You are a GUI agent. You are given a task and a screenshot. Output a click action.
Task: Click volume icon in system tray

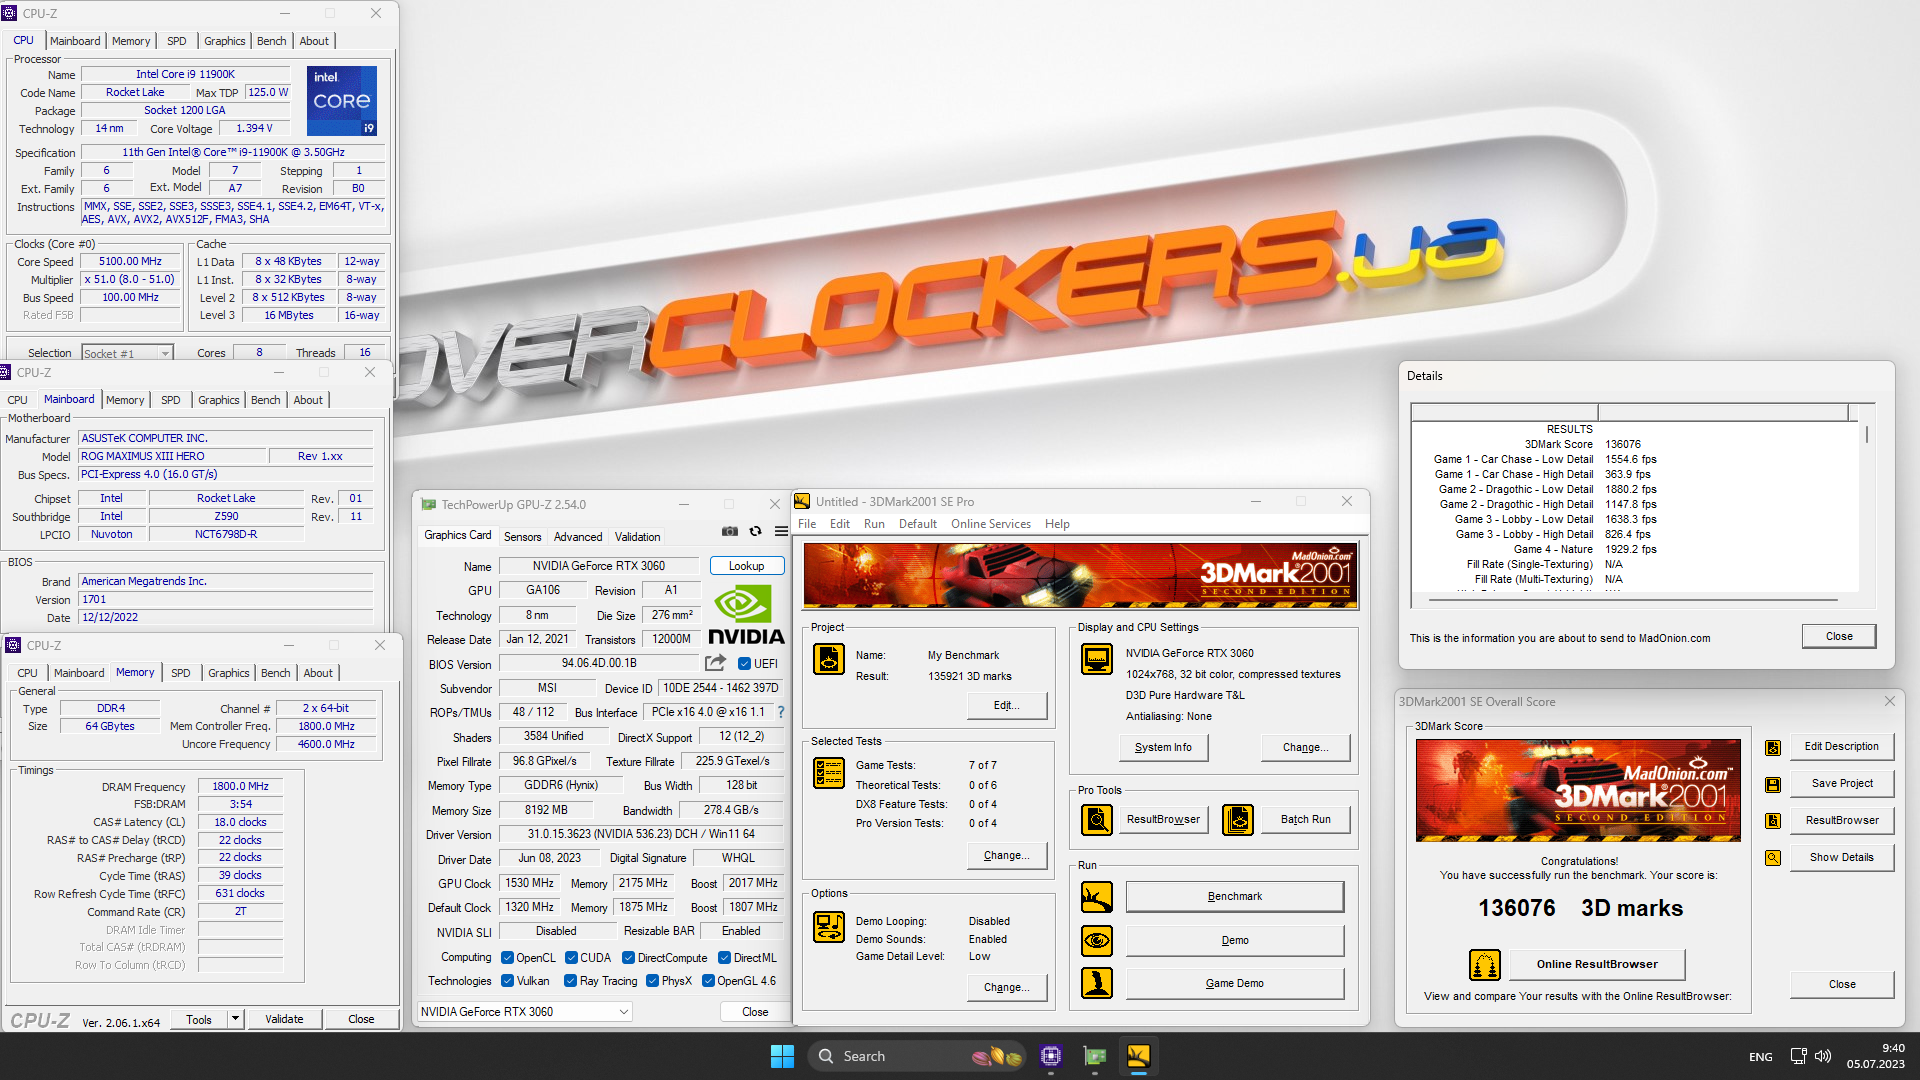tap(1823, 1056)
